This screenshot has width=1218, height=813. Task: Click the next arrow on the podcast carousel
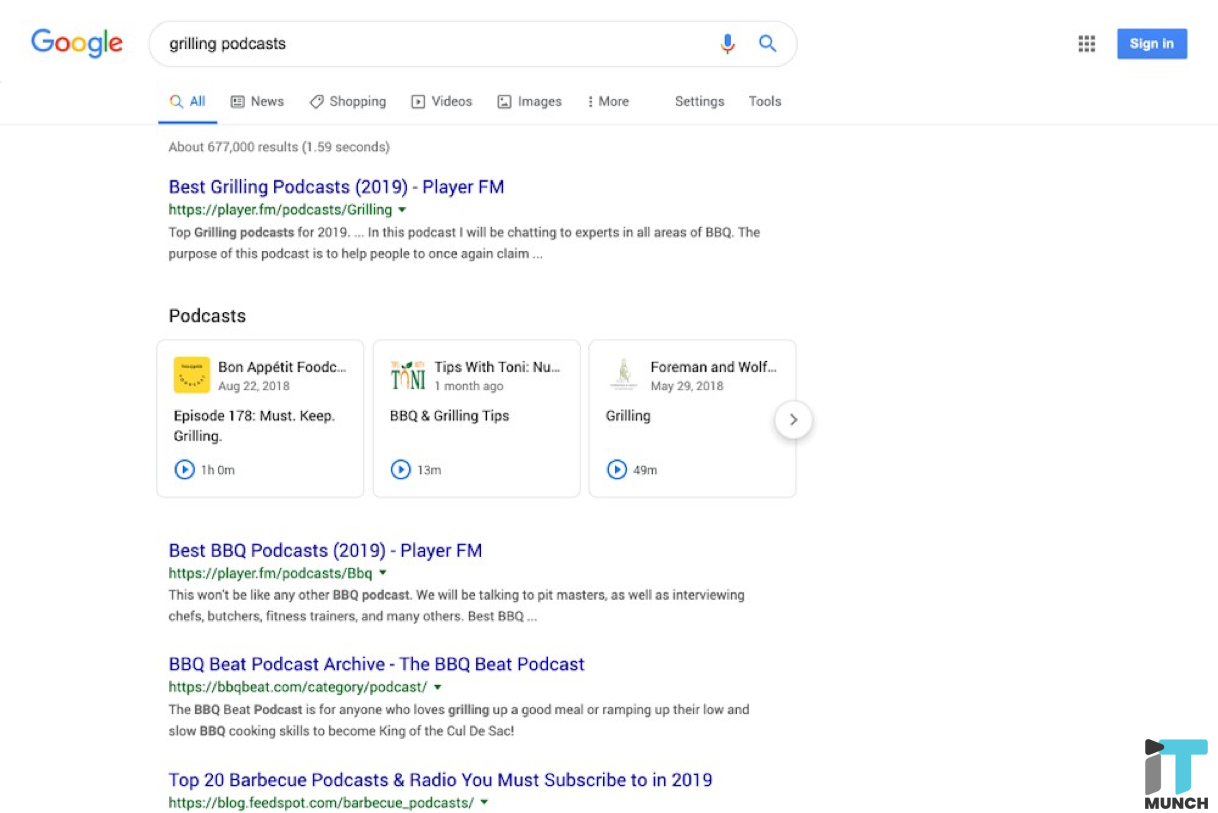tap(793, 419)
